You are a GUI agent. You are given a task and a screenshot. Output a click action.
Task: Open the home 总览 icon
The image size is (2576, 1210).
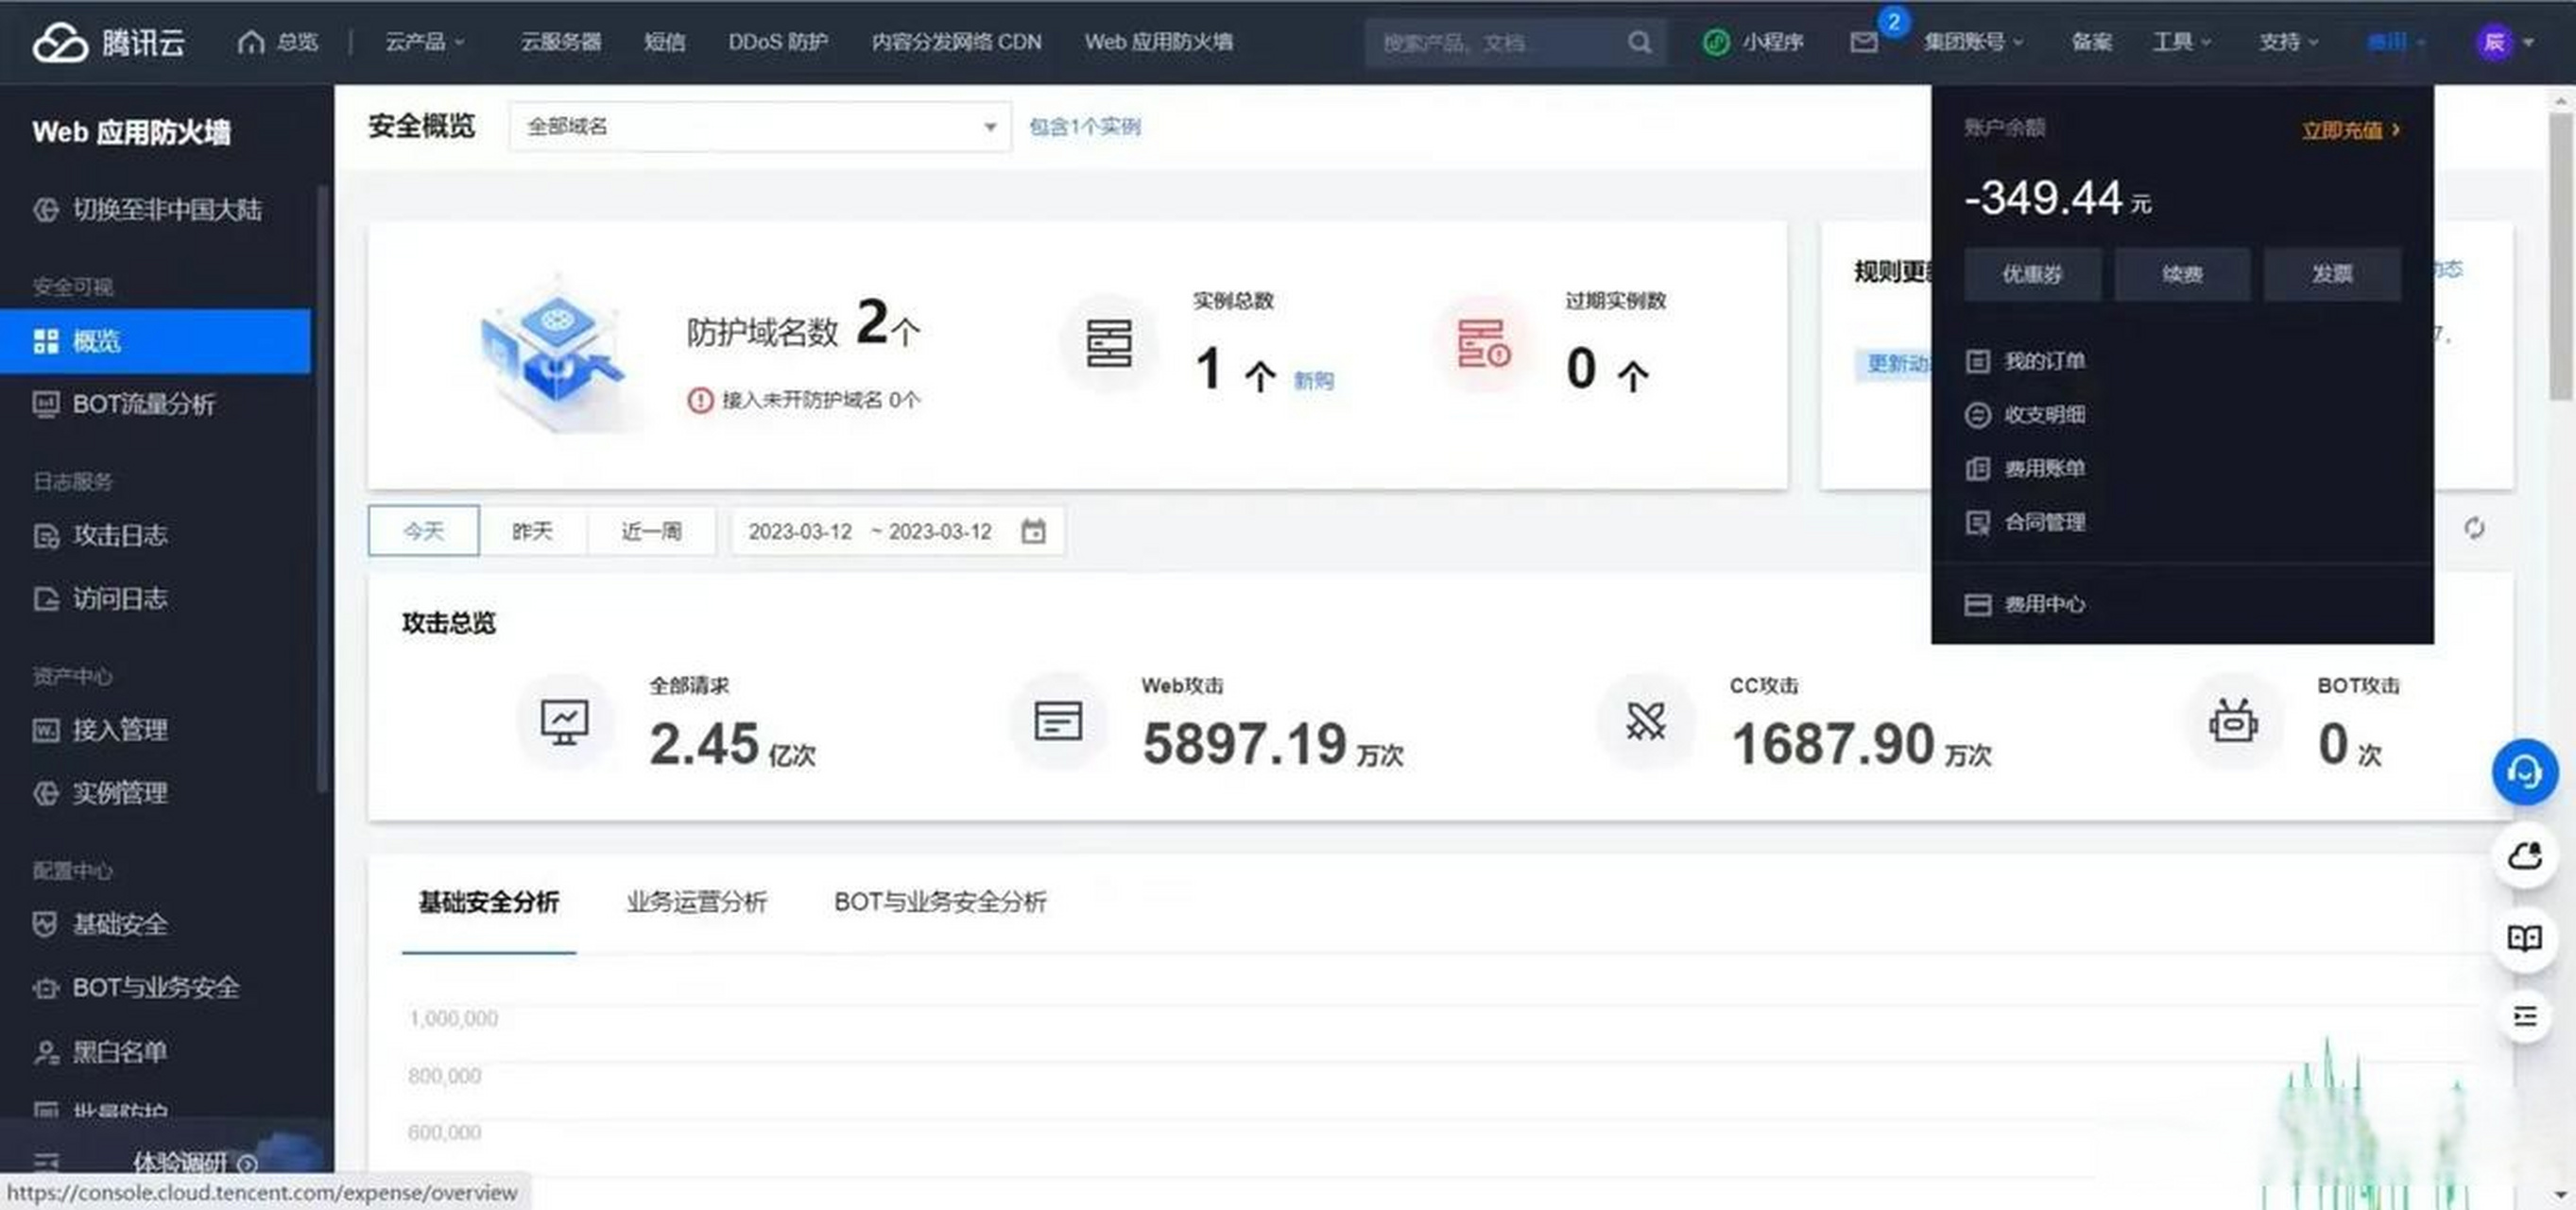[251, 42]
